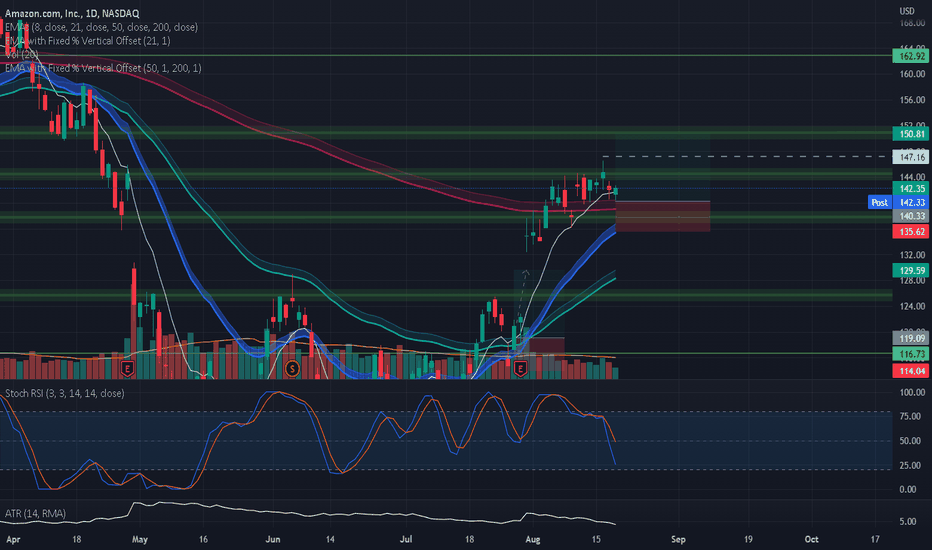Viewport: 932px width, 550px height.
Task: Click the 147.16 dashed line price label
Action: click(x=912, y=157)
